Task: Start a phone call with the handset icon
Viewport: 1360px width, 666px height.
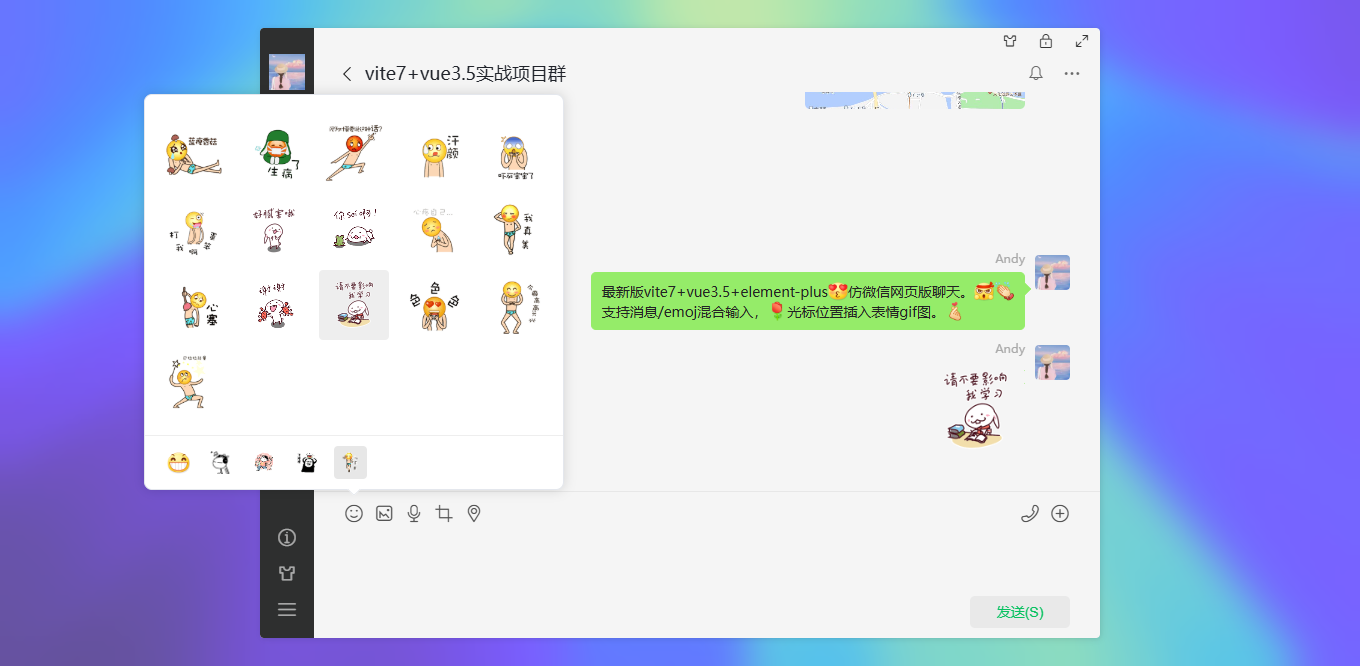Action: 1030,513
